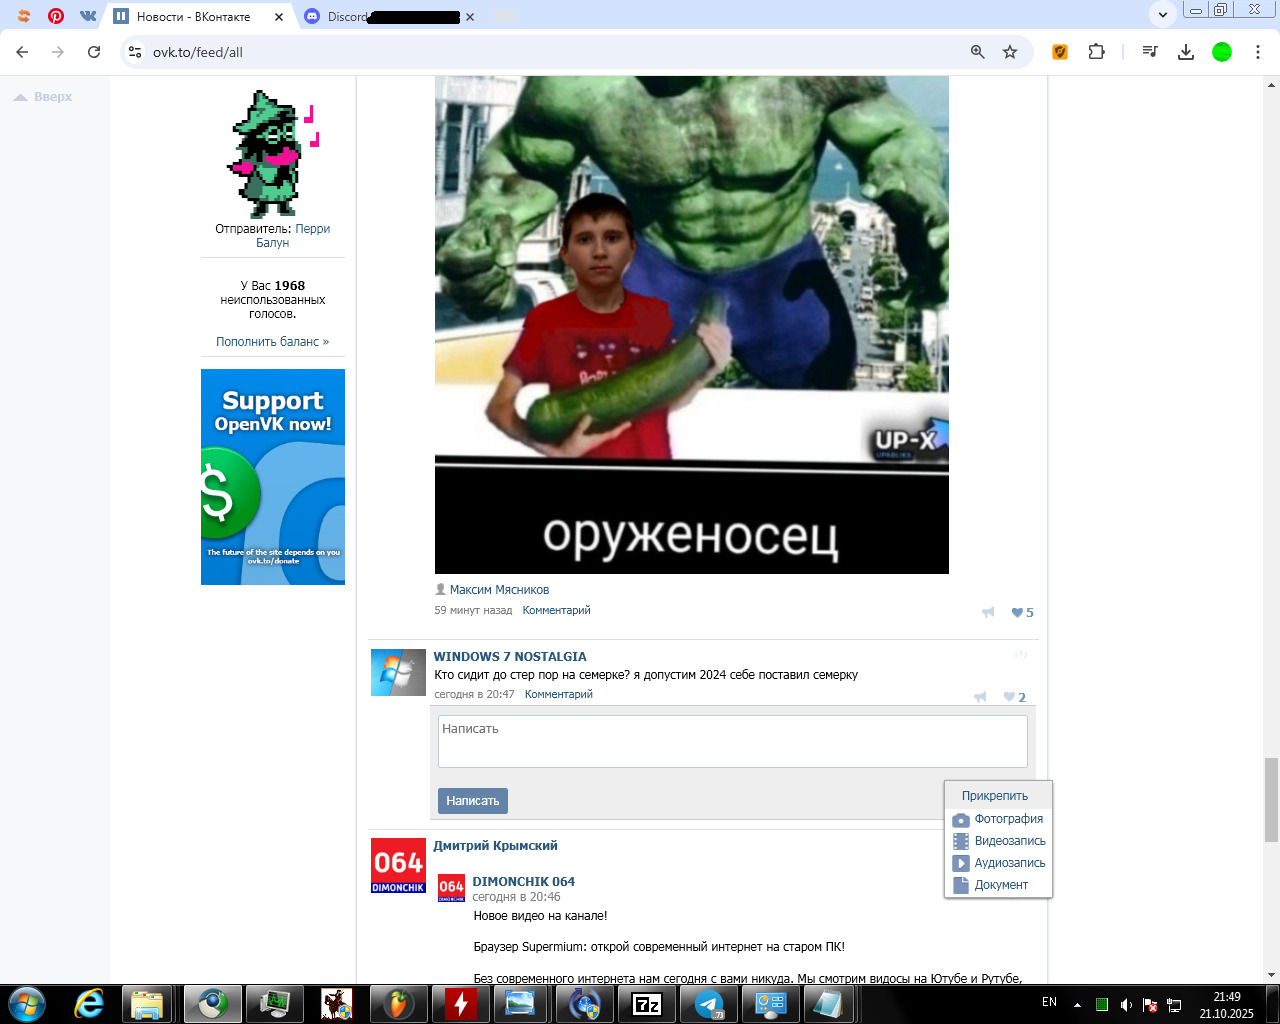The image size is (1280, 1024).
Task: Open the browser extensions puzzle icon
Action: coord(1097,52)
